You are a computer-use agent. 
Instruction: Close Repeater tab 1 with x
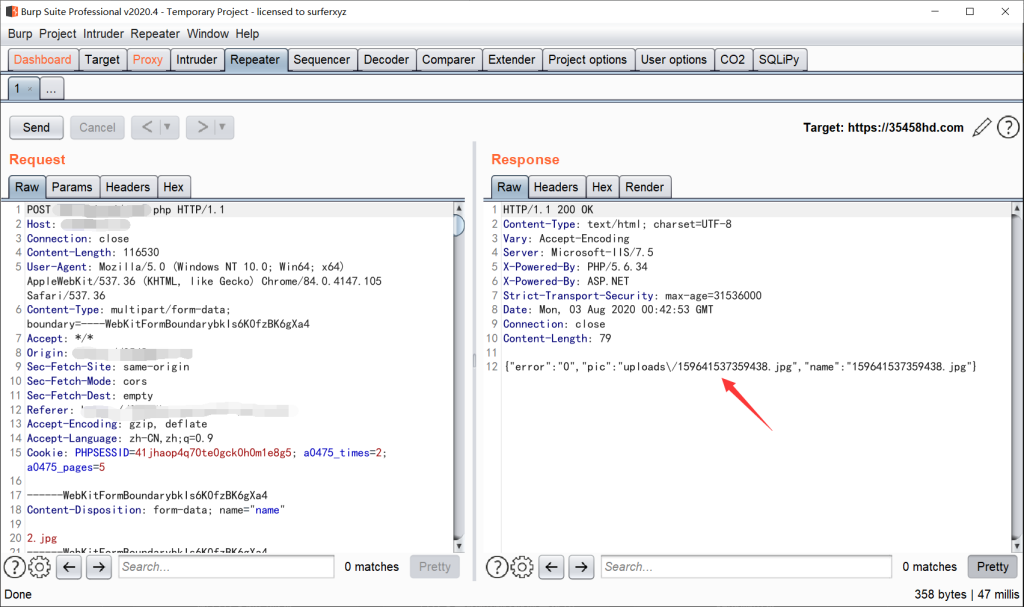coord(30,90)
